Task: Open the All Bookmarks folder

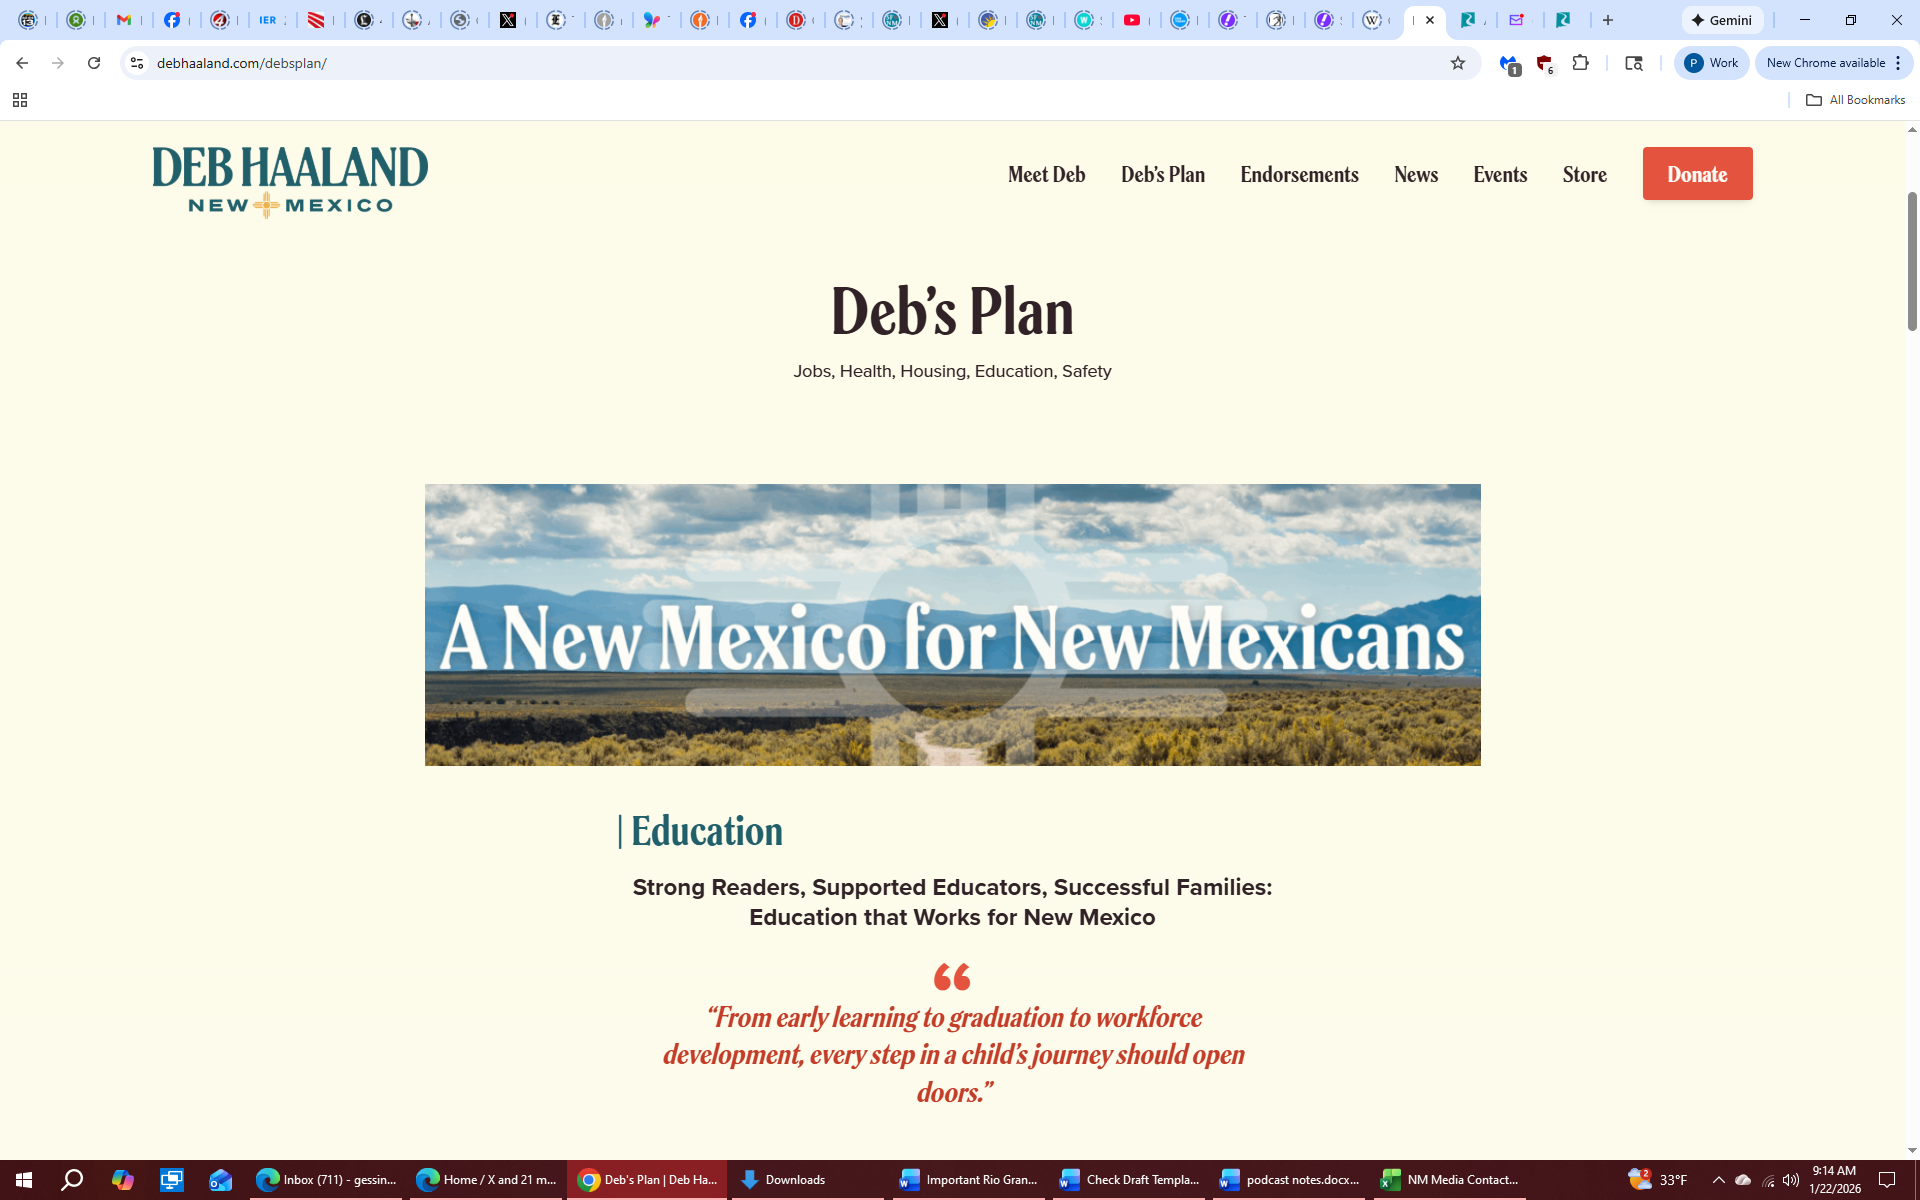Action: click(x=1855, y=100)
